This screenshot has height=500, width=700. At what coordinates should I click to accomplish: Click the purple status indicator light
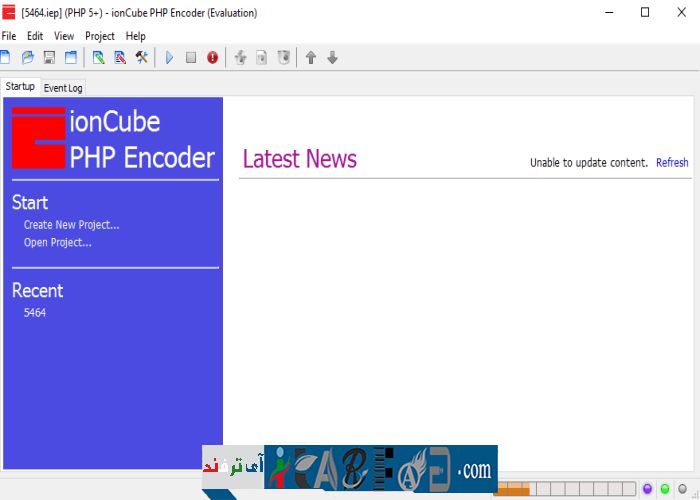coord(647,489)
